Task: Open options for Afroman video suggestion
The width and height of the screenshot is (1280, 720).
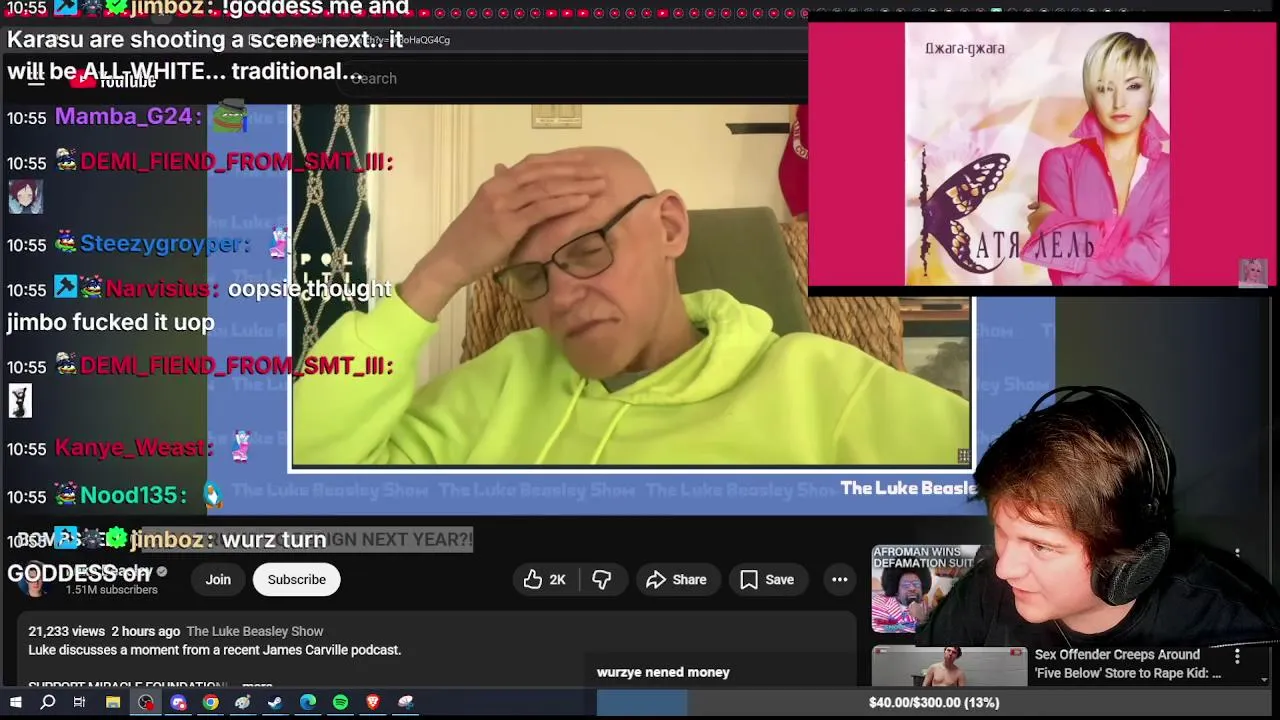Action: (x=1237, y=553)
